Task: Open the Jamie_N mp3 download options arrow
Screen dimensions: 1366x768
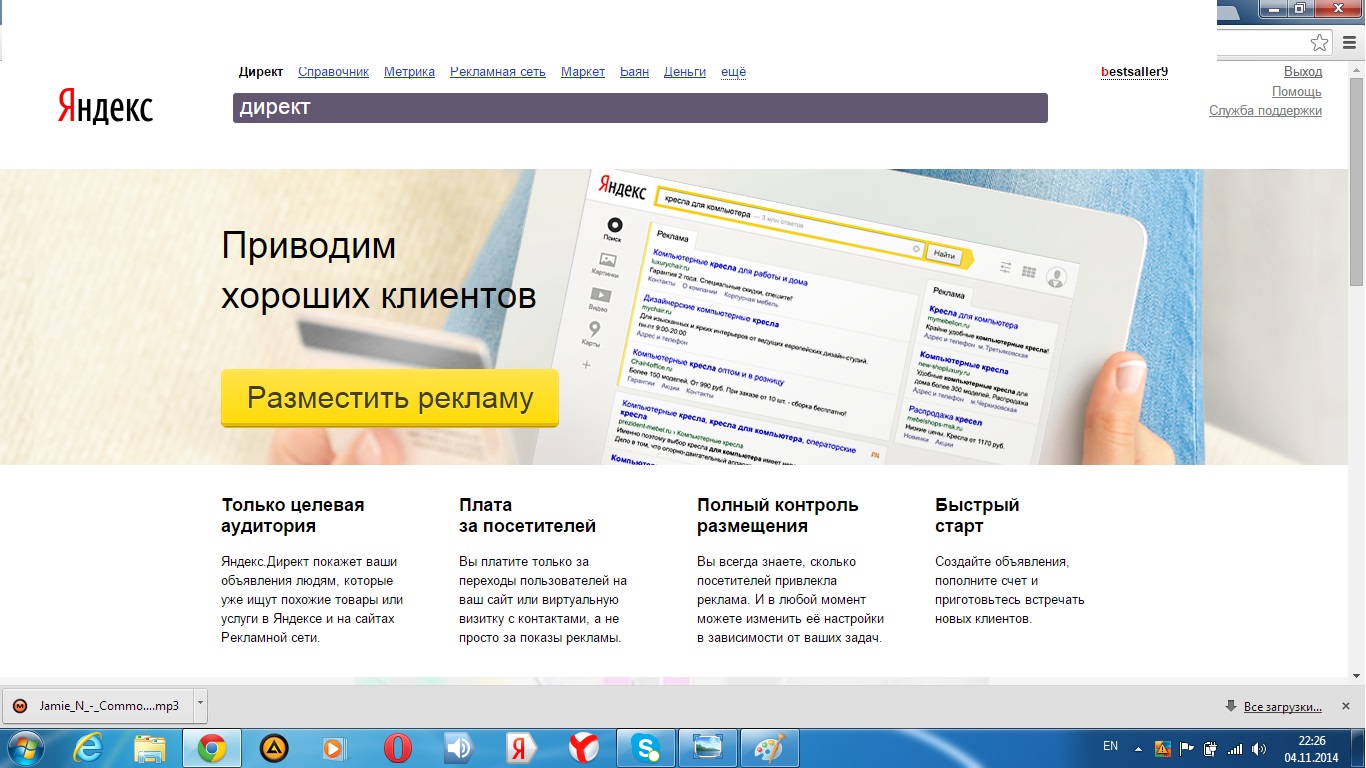Action: pyautogui.click(x=199, y=704)
